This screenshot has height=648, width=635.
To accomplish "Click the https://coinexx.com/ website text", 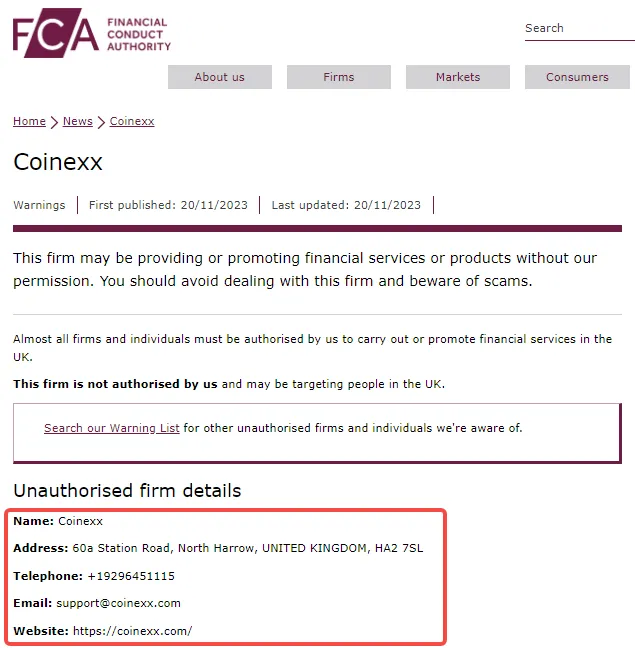I will [132, 631].
